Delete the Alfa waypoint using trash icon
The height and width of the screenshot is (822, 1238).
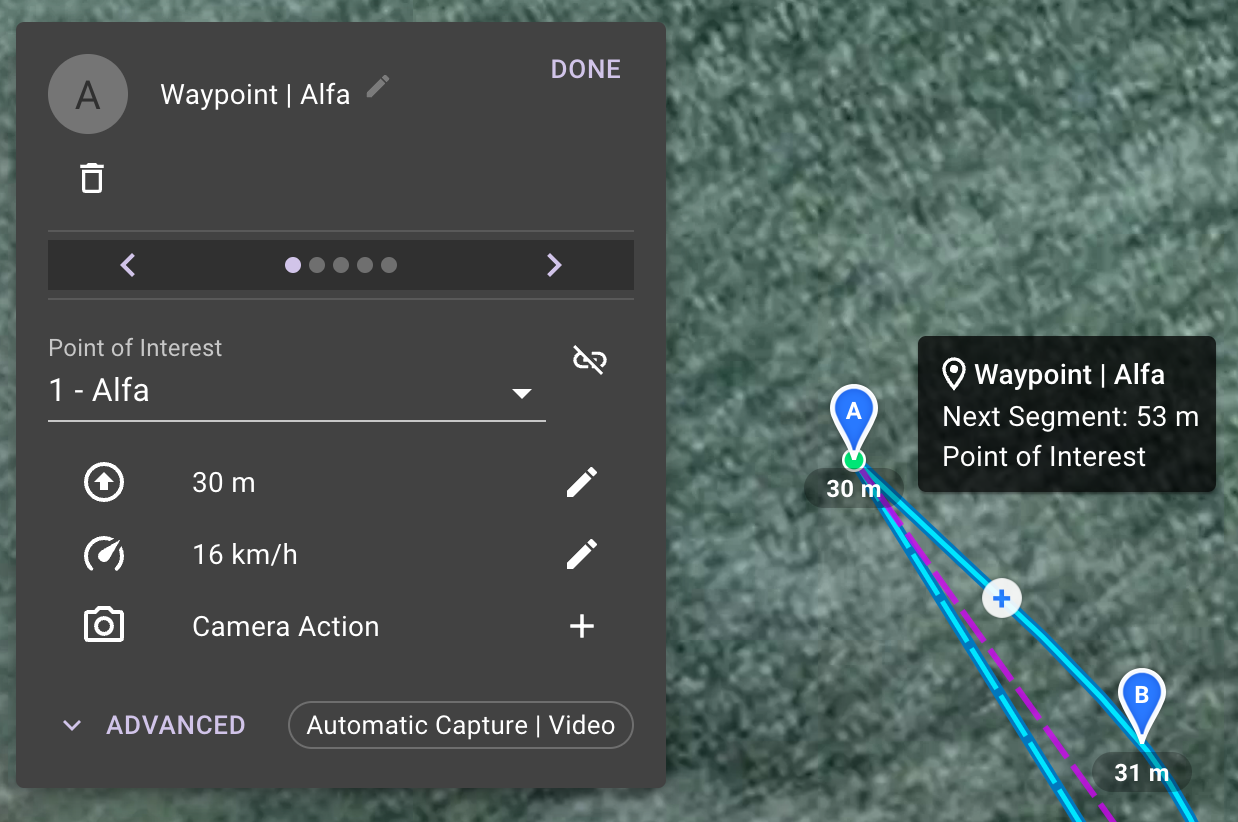pyautogui.click(x=92, y=177)
